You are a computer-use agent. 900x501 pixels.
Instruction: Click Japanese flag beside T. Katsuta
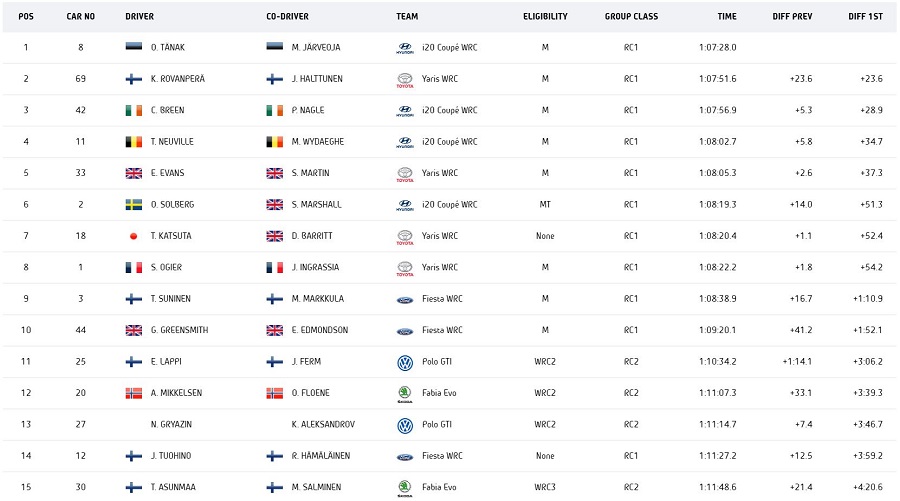(134, 236)
